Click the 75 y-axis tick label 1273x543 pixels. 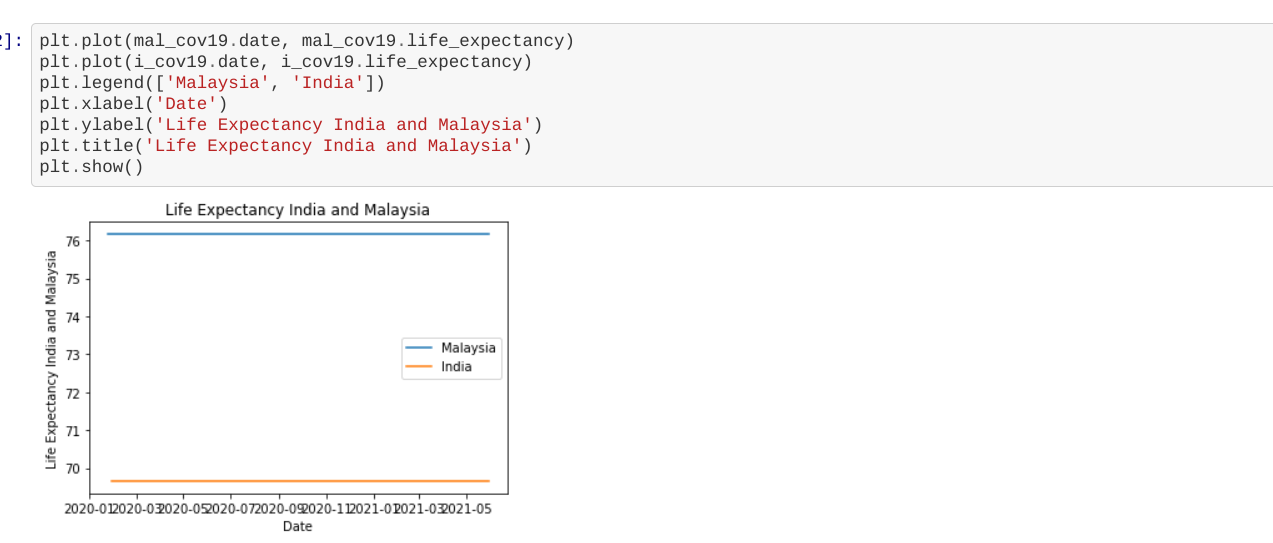coord(74,279)
